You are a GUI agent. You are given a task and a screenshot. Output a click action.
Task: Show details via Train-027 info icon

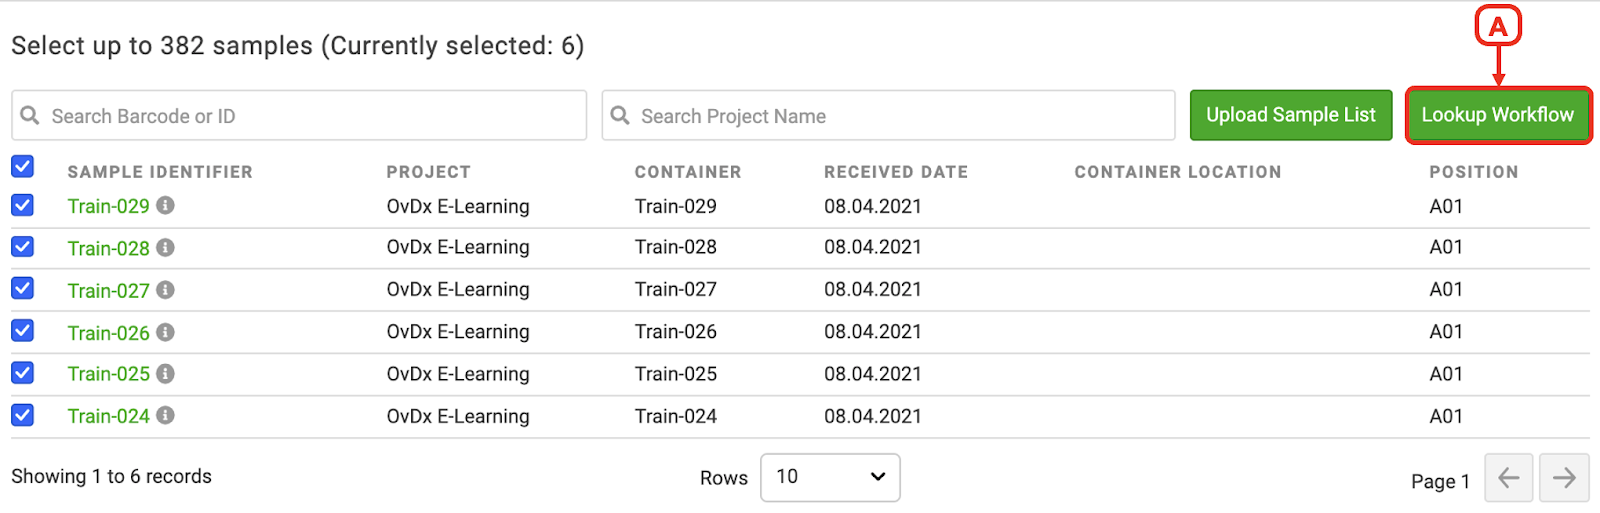(166, 290)
